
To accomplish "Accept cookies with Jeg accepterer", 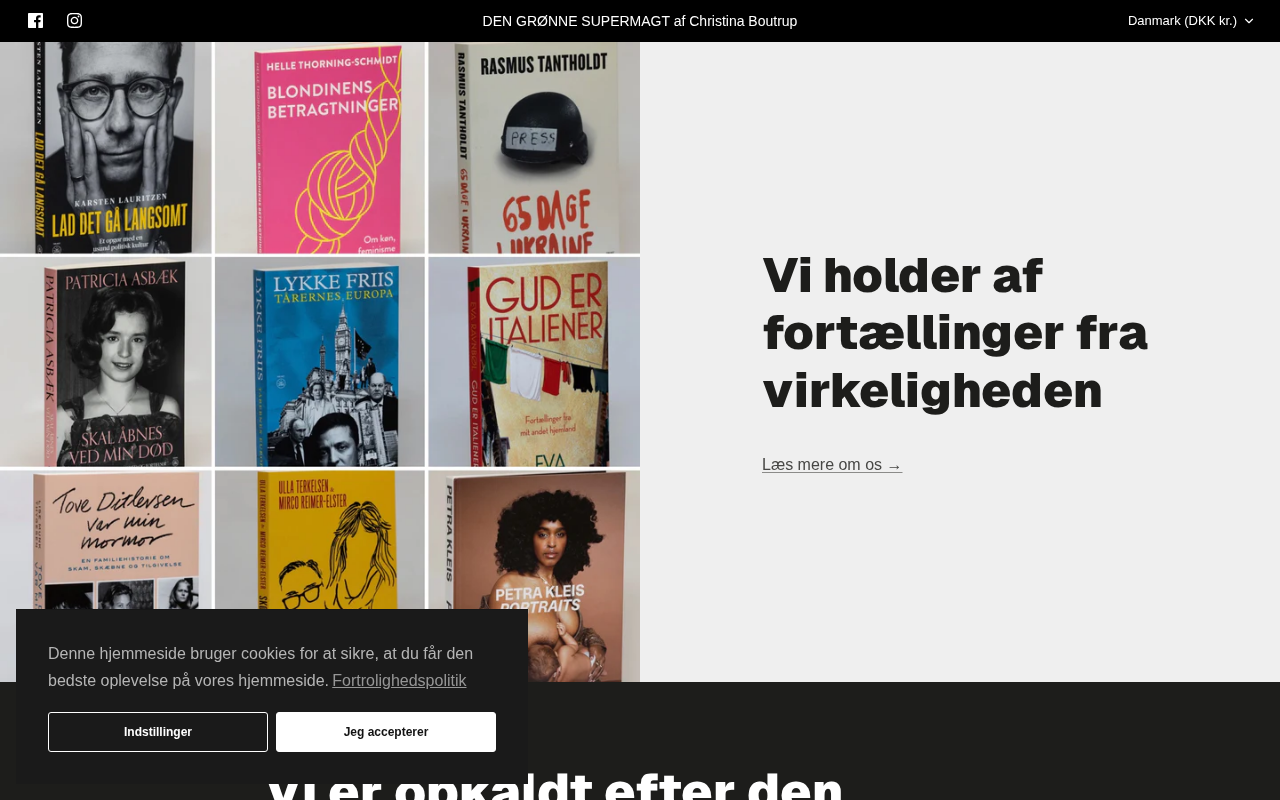I will click(x=386, y=732).
